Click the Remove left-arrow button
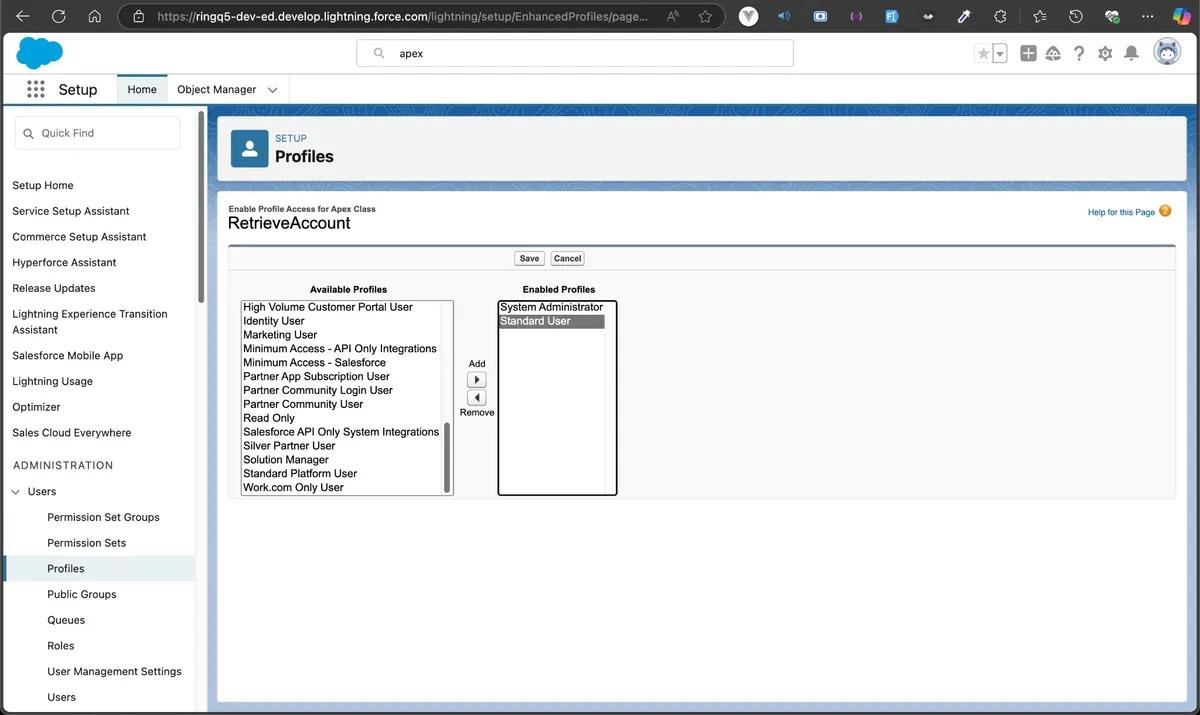This screenshot has height=715, width=1200. [x=477, y=398]
